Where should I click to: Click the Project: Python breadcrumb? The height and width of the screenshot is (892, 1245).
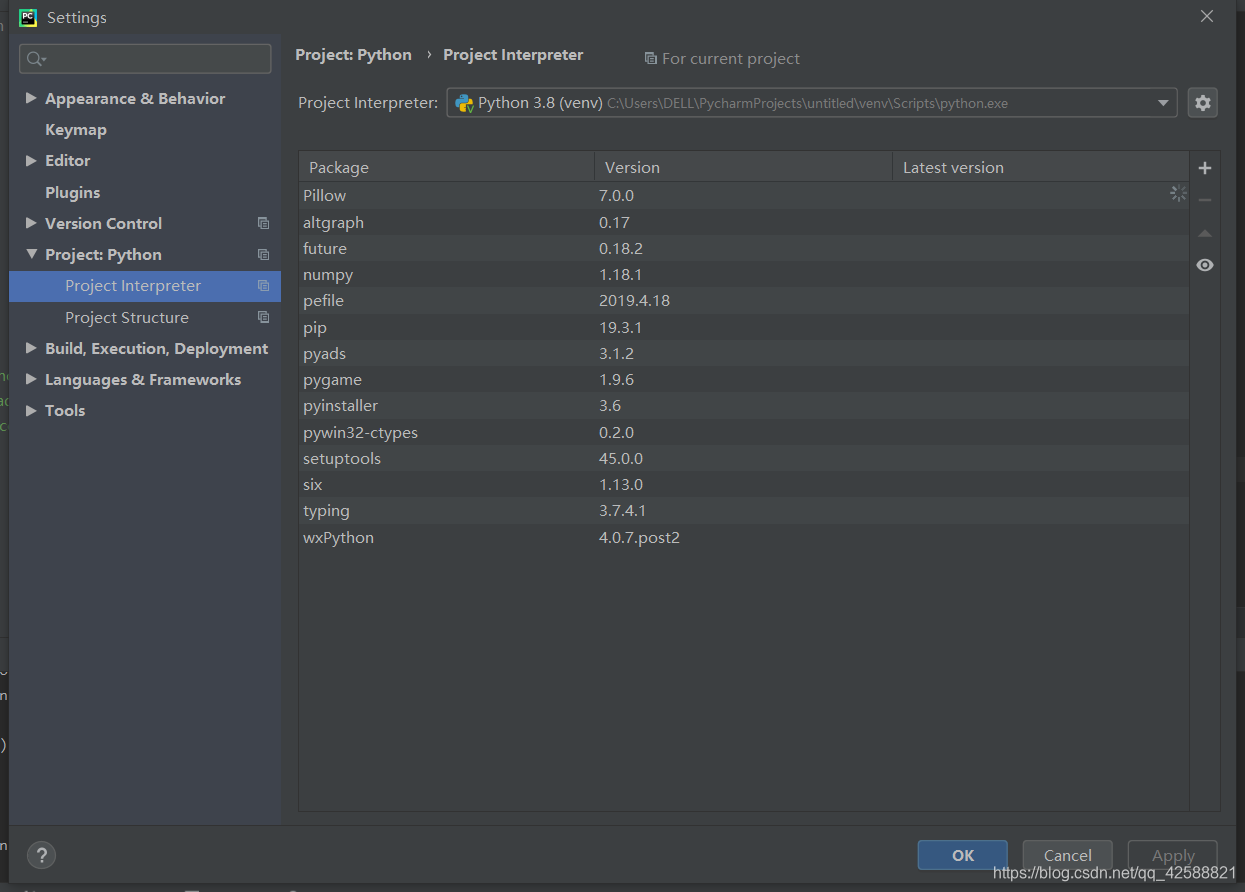[x=353, y=55]
